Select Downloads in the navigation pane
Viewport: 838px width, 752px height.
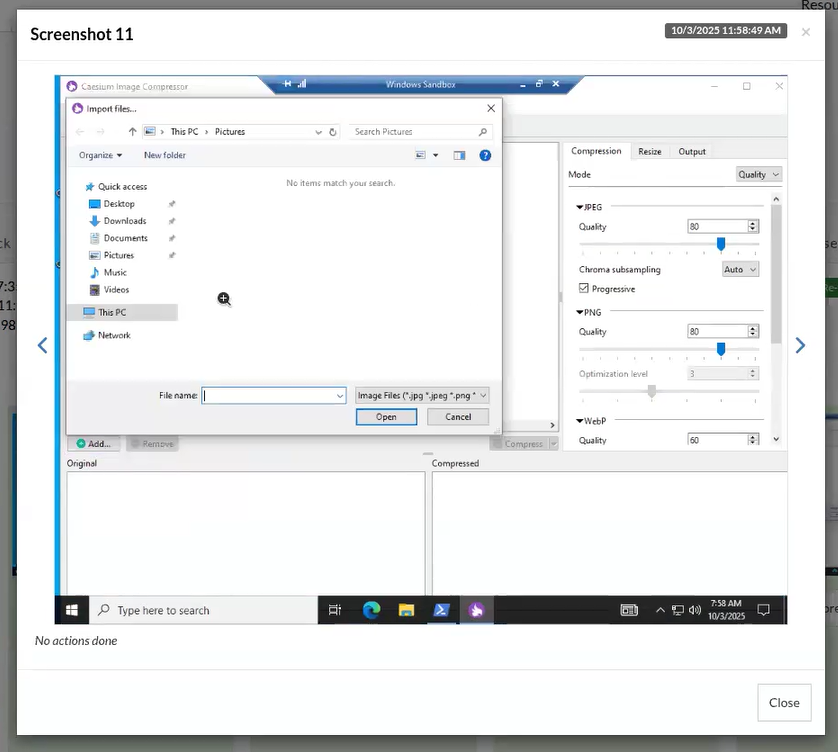[x=124, y=221]
